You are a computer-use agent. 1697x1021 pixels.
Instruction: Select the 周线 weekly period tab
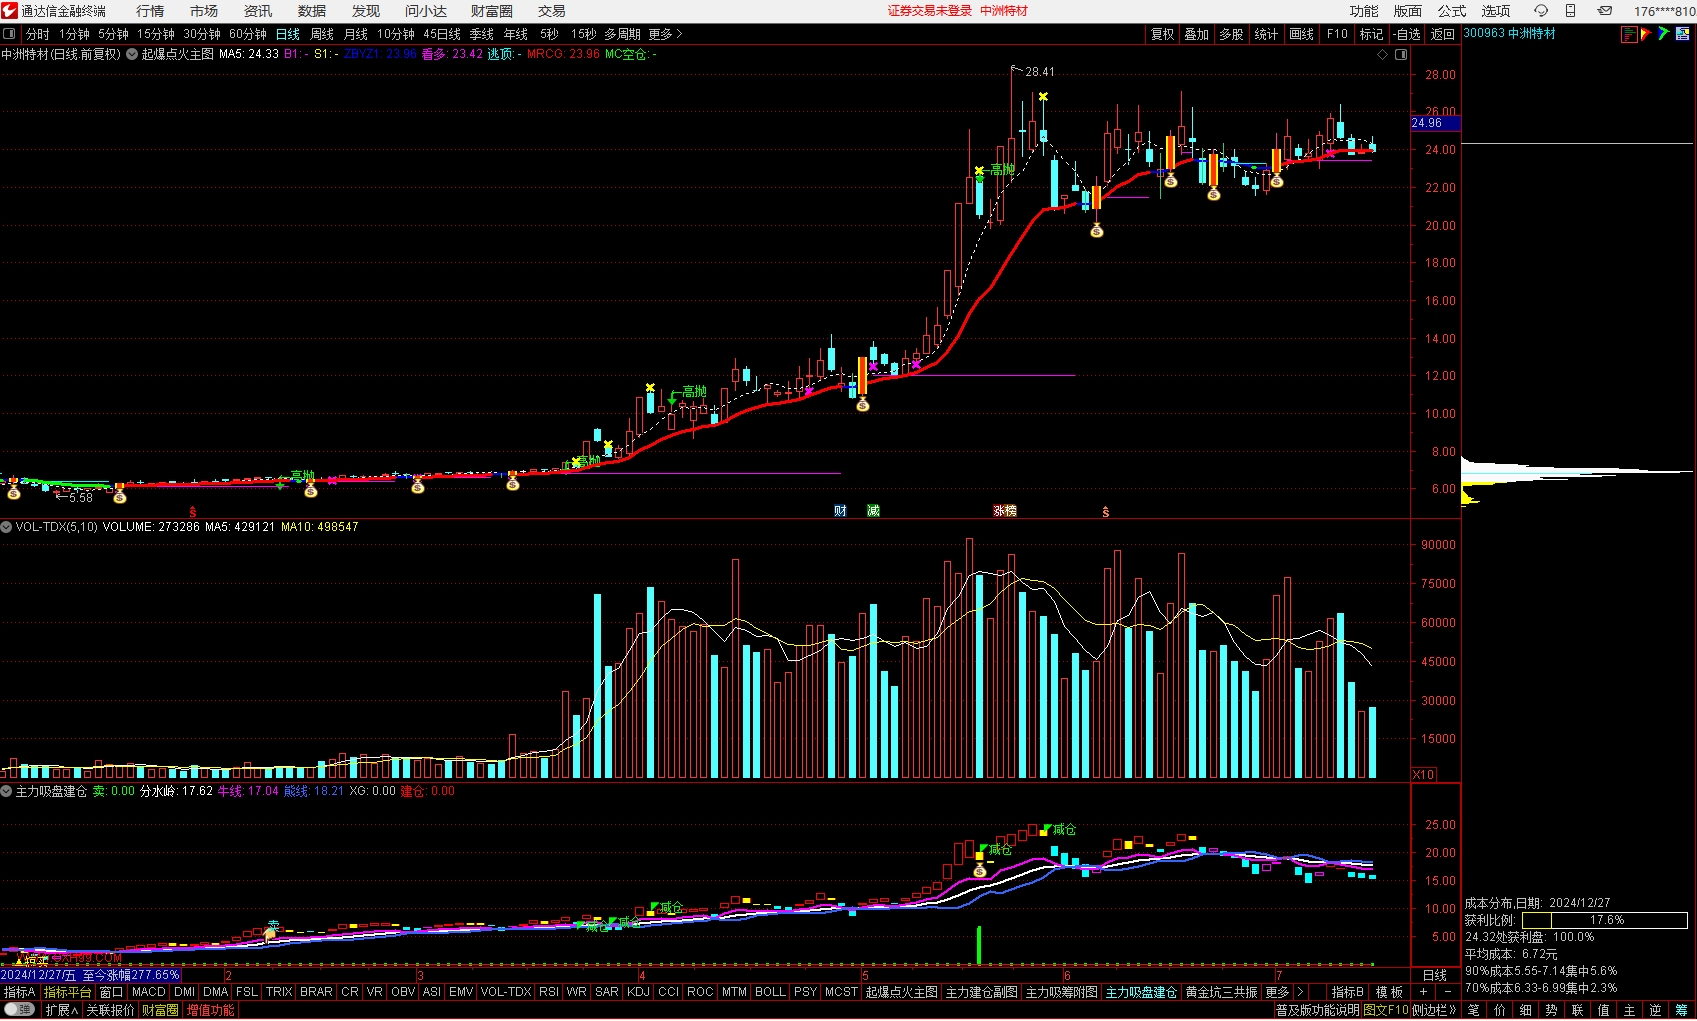click(x=322, y=34)
